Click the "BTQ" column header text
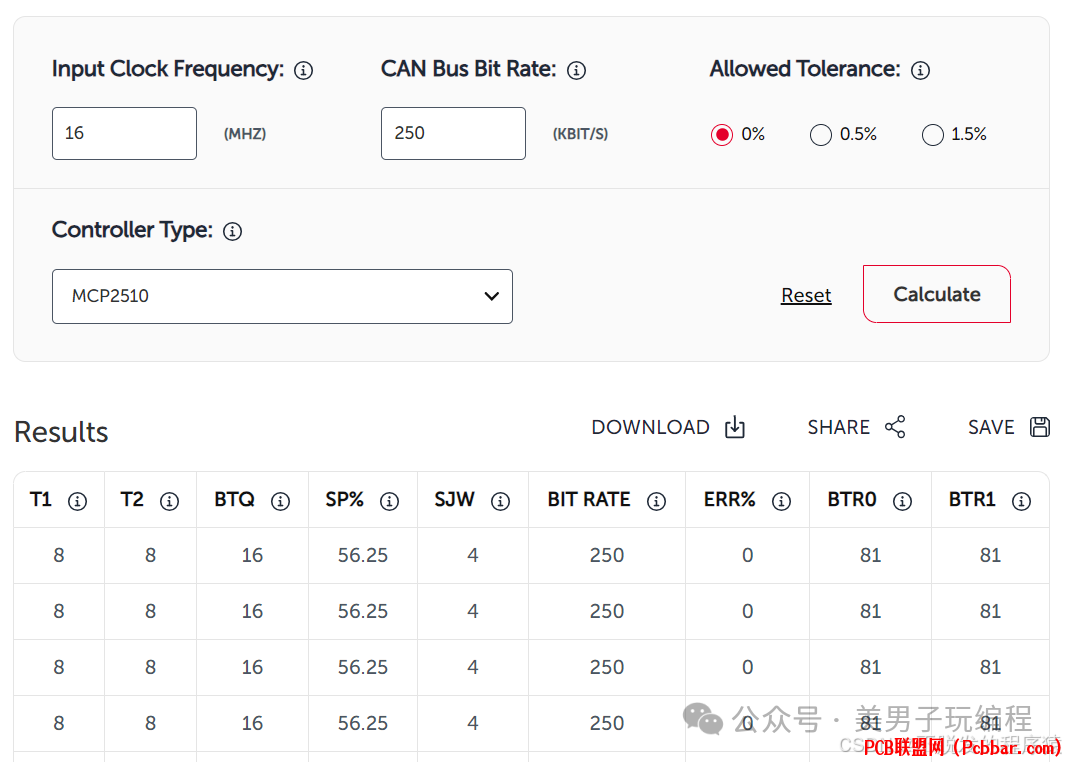This screenshot has width=1066, height=762. click(235, 500)
